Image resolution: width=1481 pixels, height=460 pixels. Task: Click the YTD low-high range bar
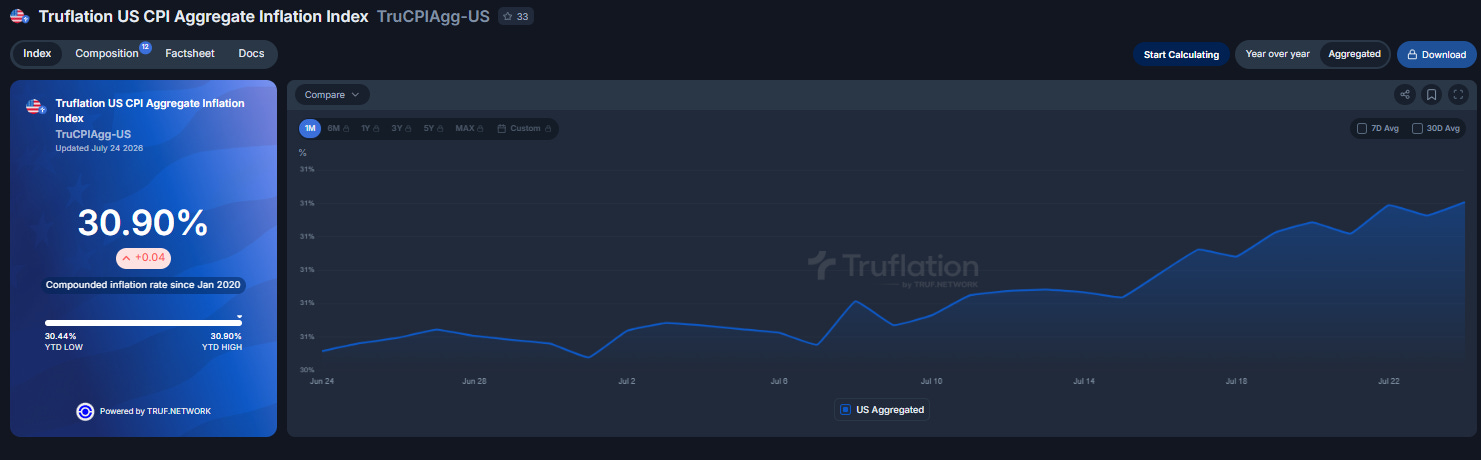point(143,322)
